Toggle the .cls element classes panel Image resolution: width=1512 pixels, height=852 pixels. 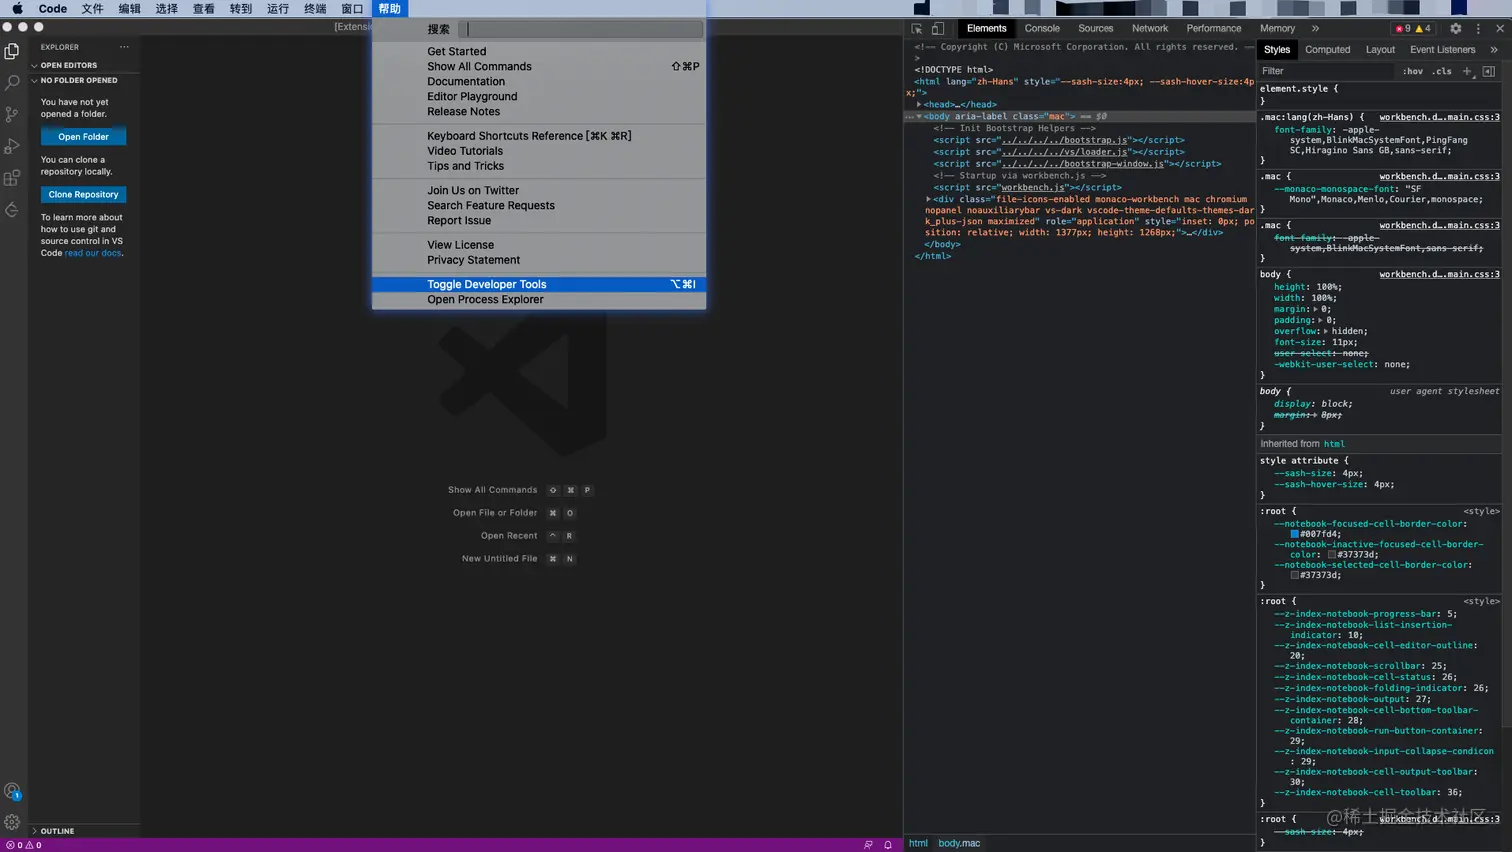click(x=1441, y=71)
